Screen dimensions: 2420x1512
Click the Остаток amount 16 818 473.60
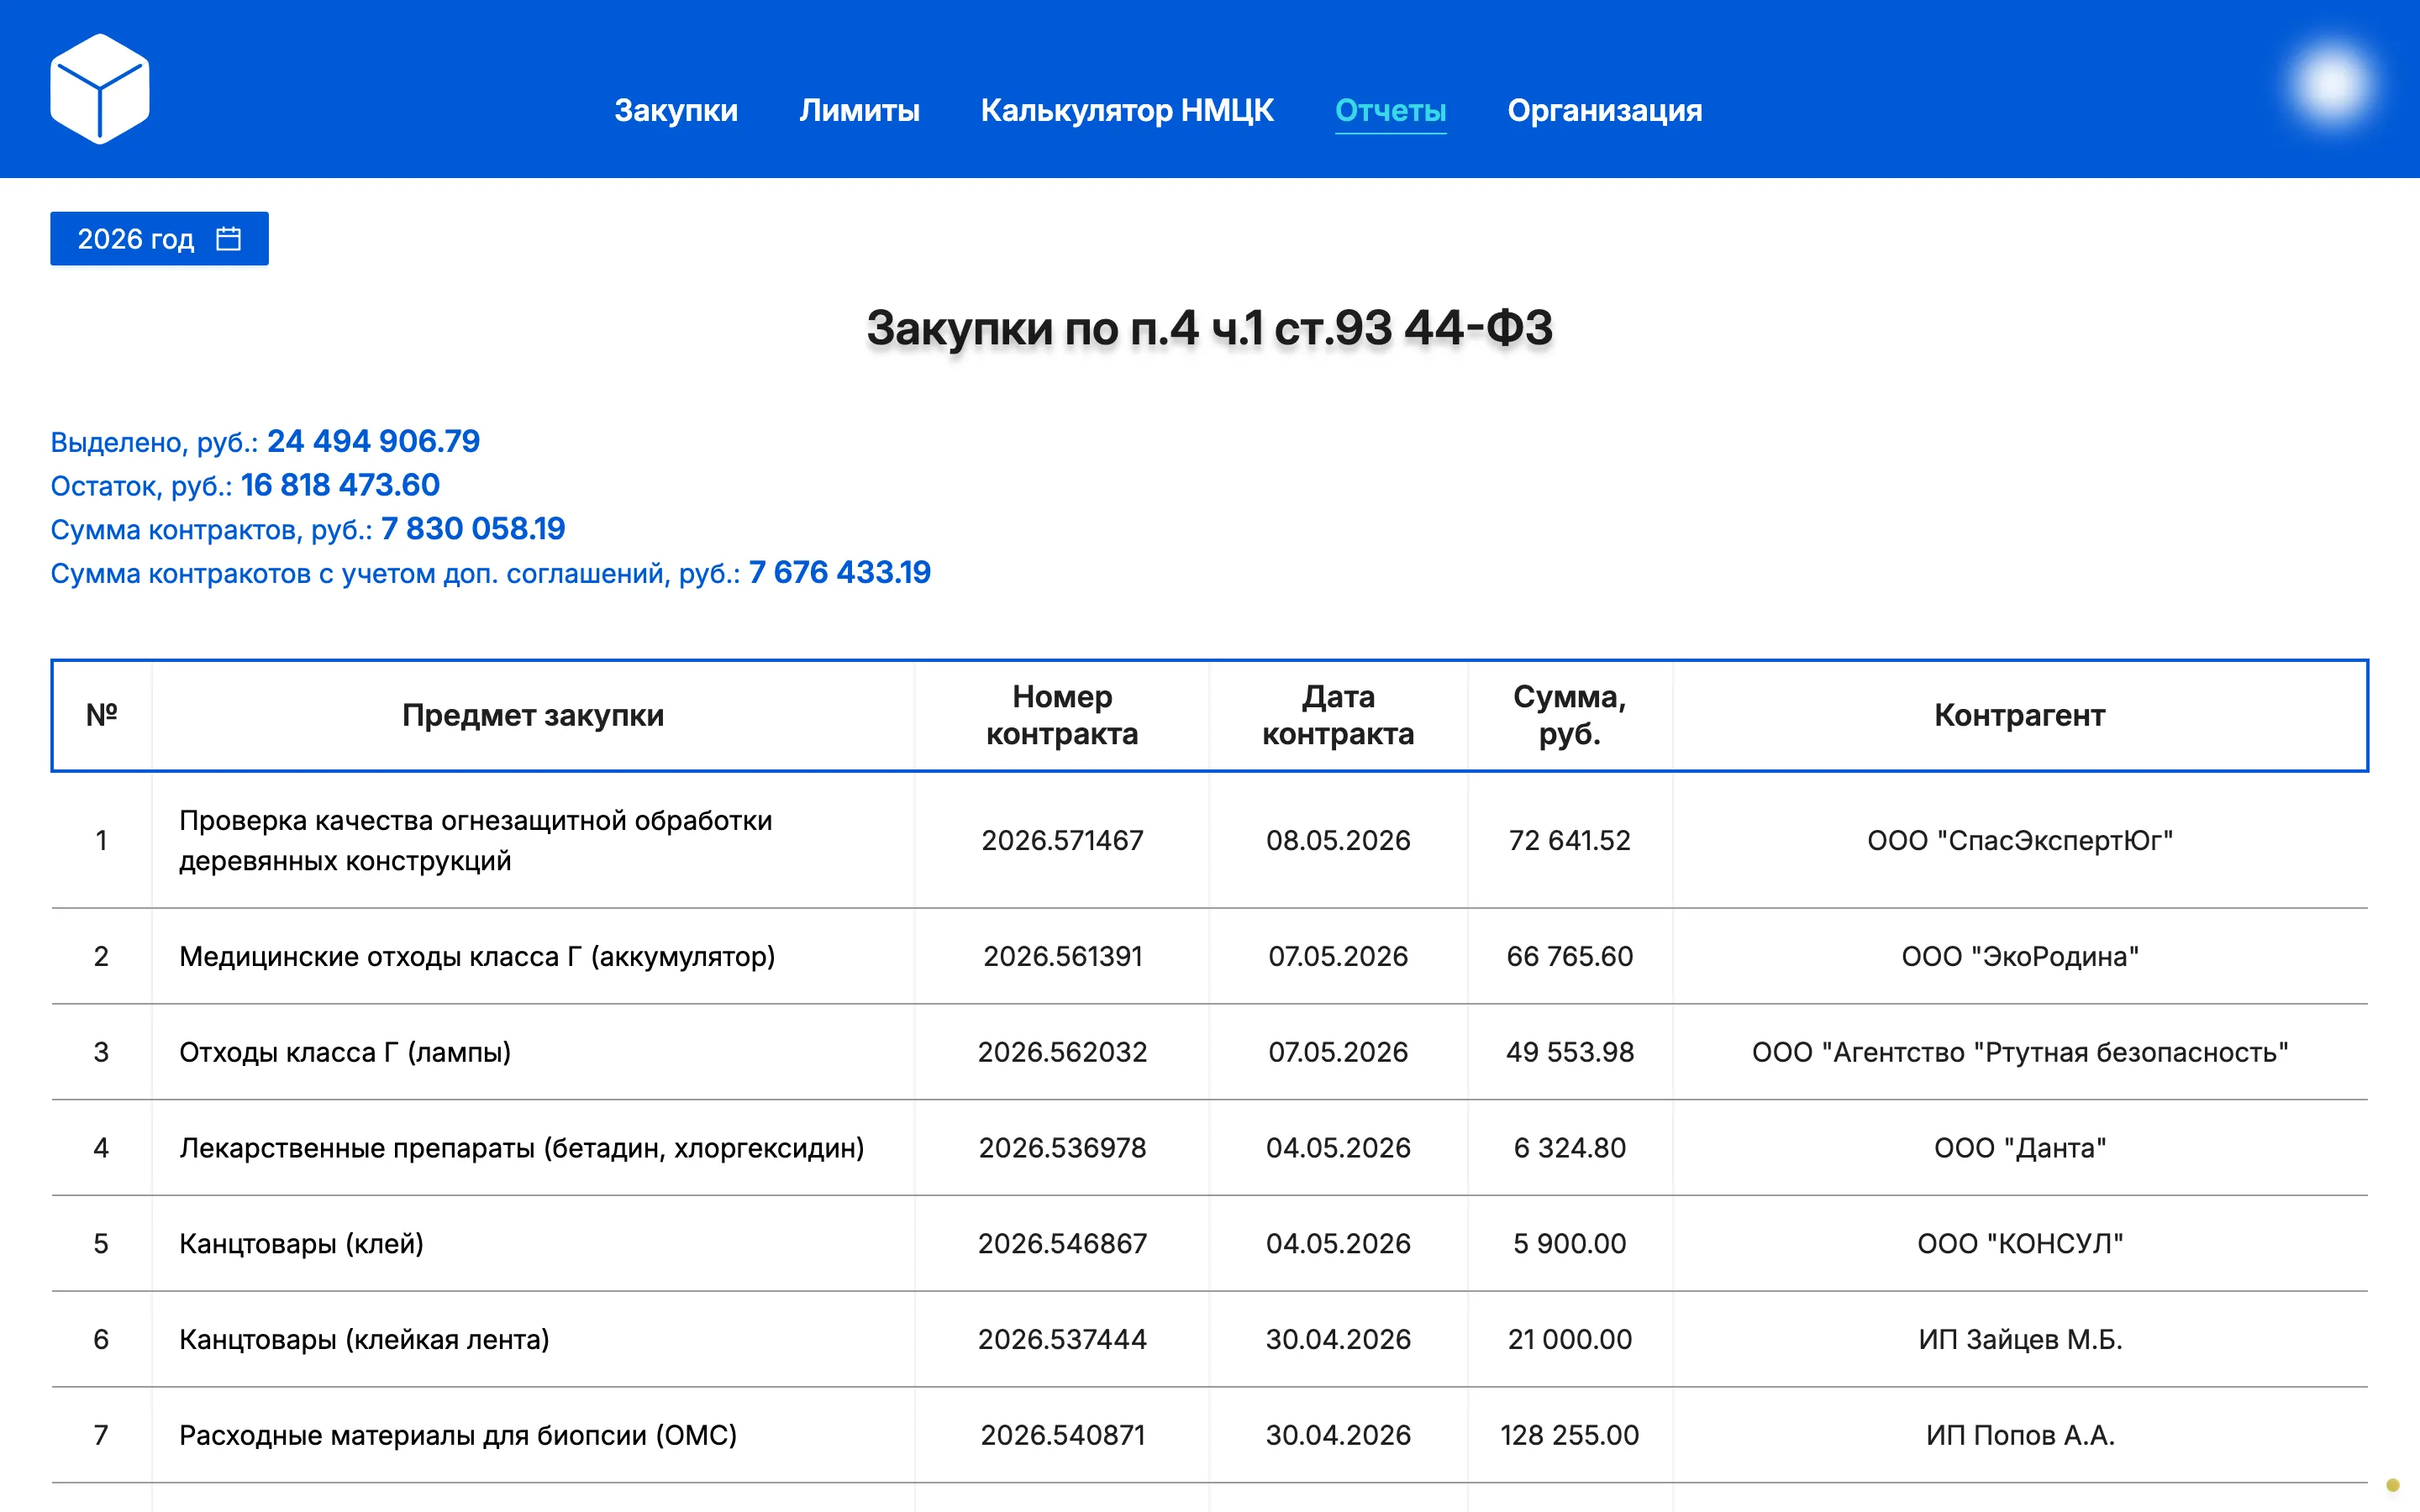point(340,485)
